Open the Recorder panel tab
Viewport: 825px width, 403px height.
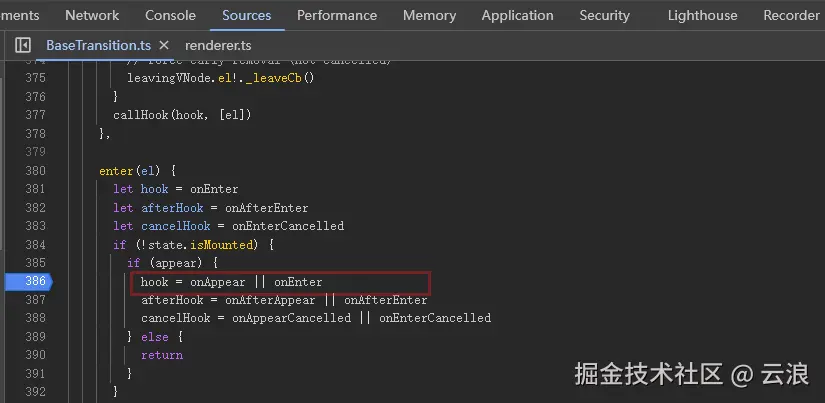pos(790,15)
